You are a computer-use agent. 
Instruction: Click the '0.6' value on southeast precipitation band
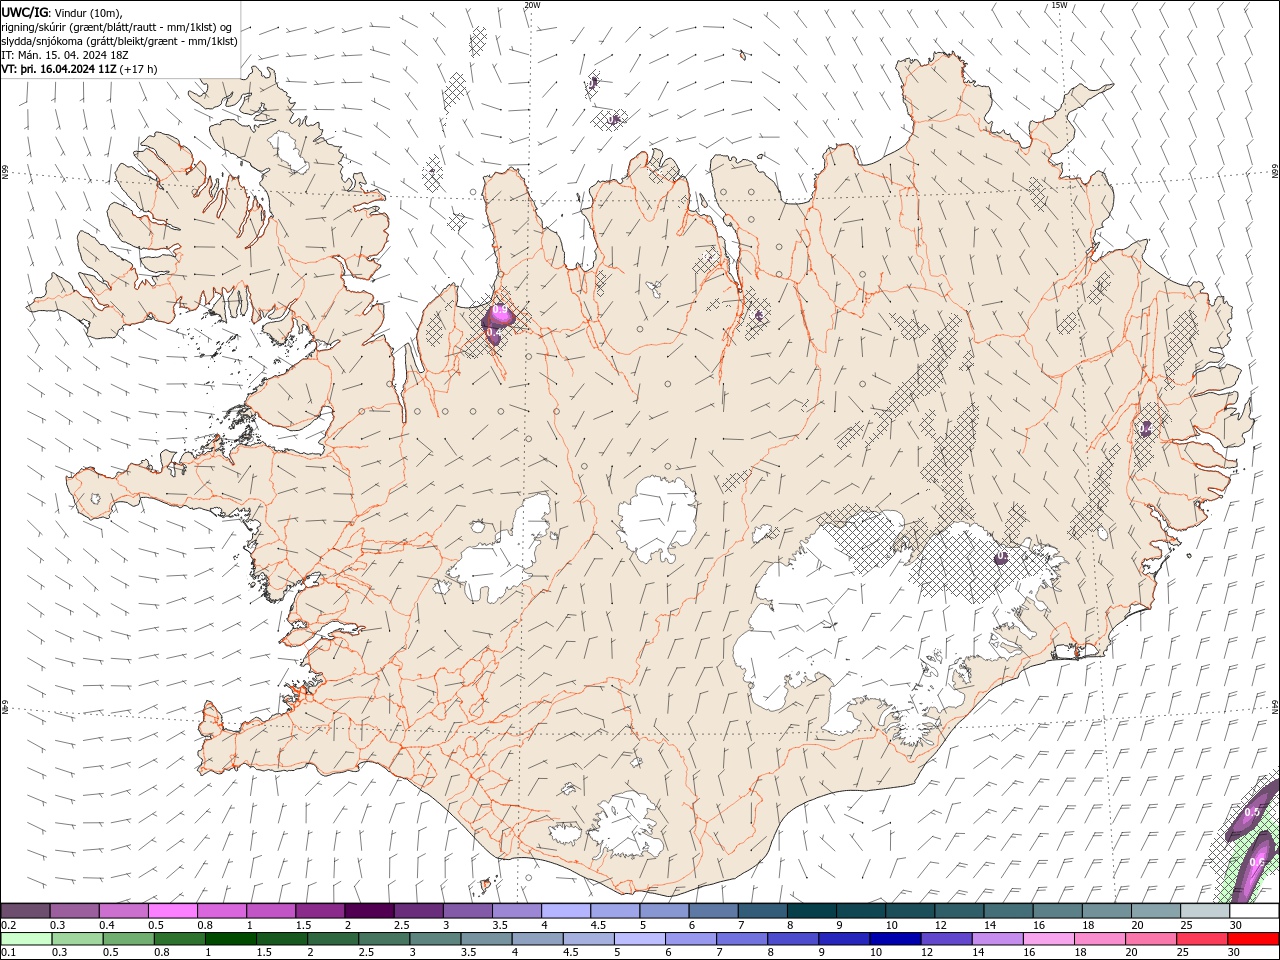[x=1257, y=862]
